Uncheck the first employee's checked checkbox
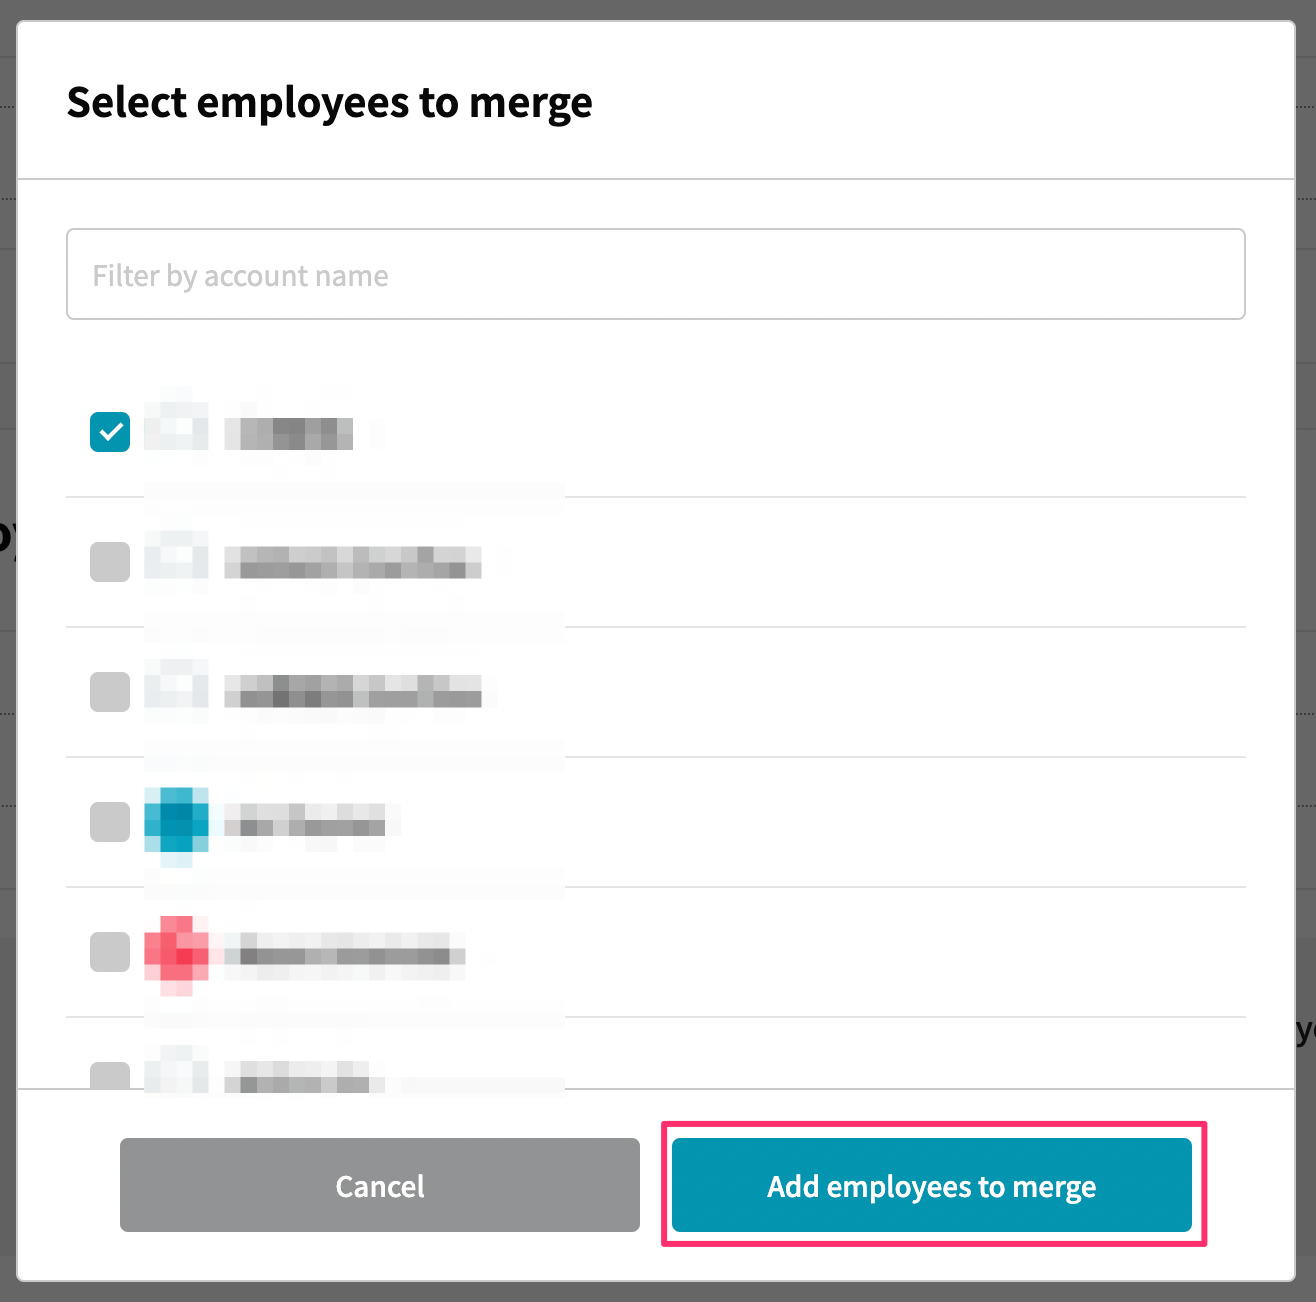 110,432
